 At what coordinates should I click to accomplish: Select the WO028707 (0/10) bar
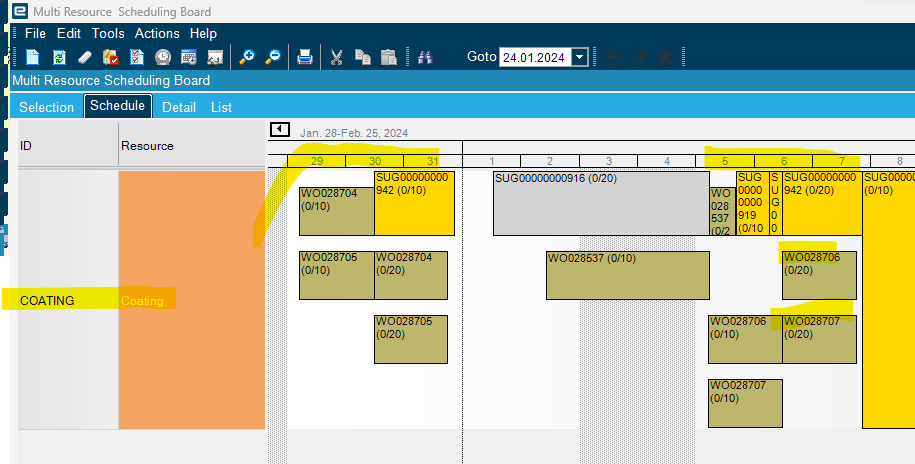pyautogui.click(x=745, y=403)
